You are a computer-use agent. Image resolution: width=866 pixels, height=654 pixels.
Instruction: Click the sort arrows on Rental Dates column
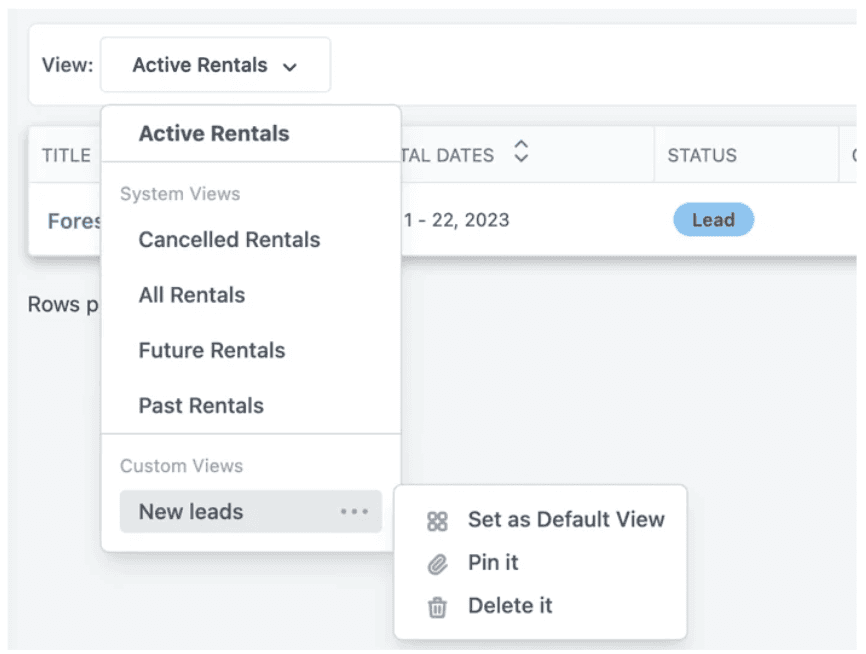pyautogui.click(x=521, y=153)
